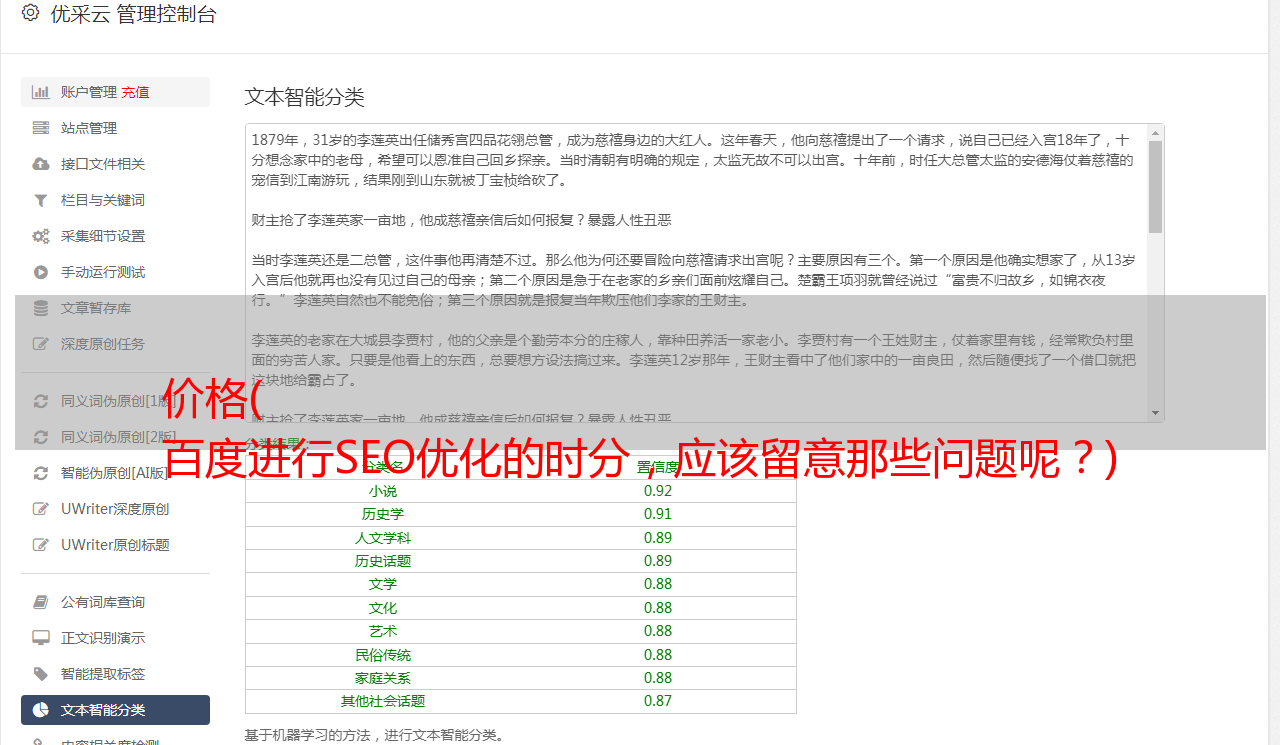Open the UWriter深度原创 menu item
The height and width of the screenshot is (745, 1280).
click(x=114, y=509)
